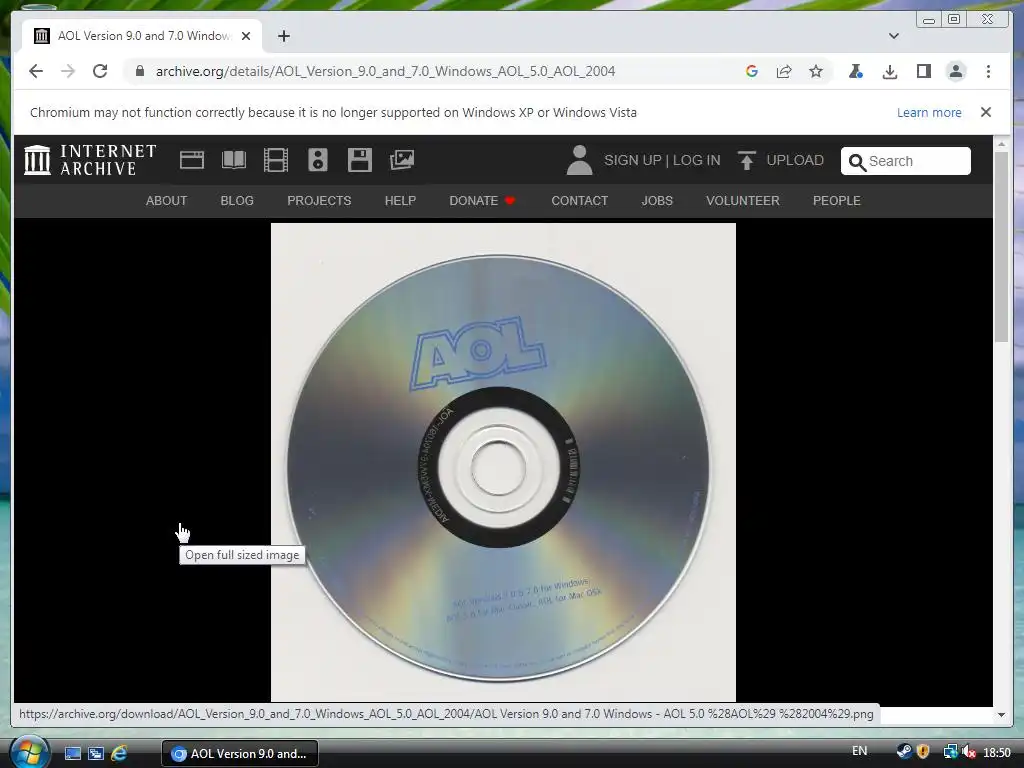The width and height of the screenshot is (1024, 768).
Task: Open the Images icon in Archive header
Action: coord(402,160)
